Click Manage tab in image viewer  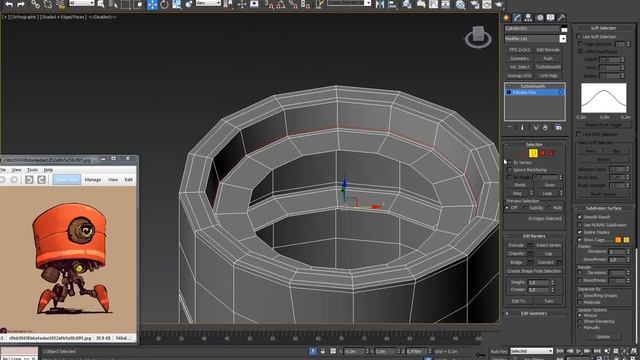[93, 180]
